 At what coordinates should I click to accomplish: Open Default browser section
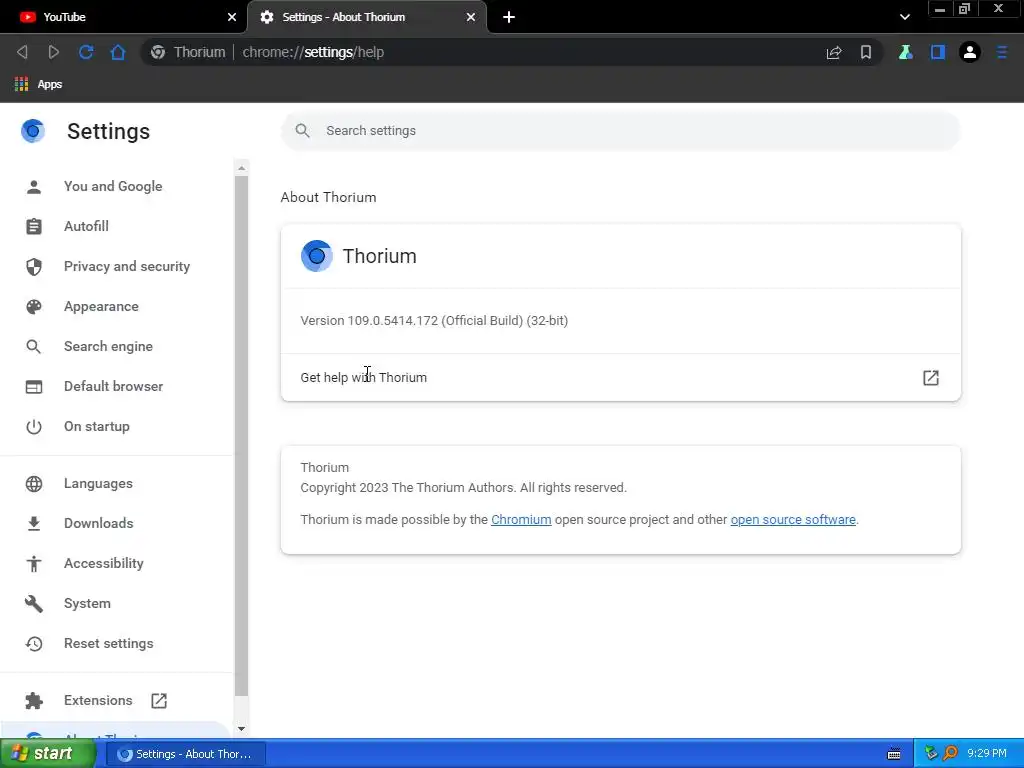114,387
